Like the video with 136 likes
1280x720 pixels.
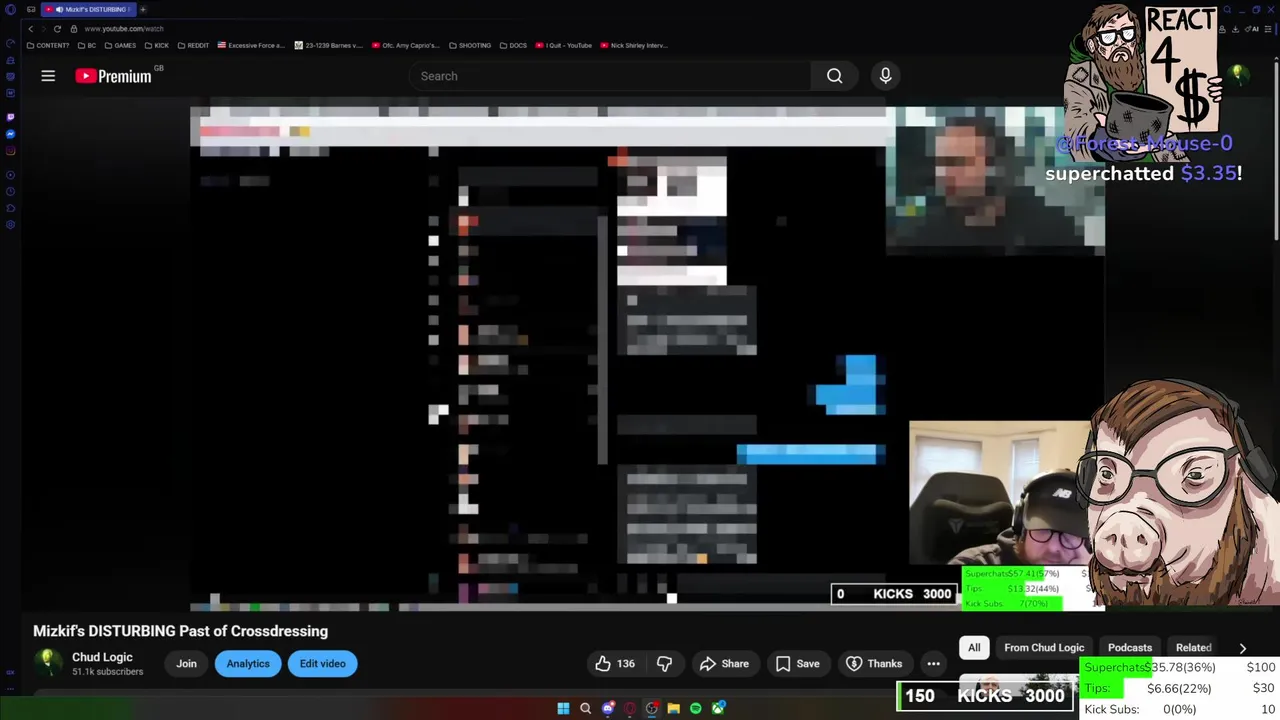pyautogui.click(x=615, y=664)
